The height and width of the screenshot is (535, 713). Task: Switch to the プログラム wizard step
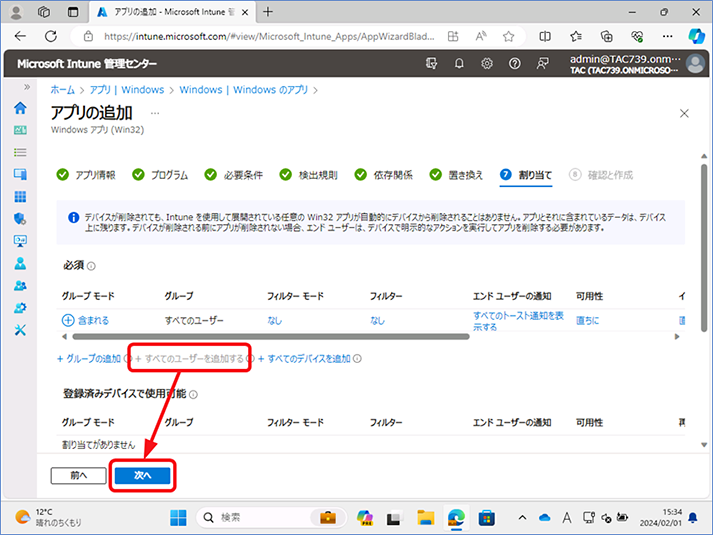tap(160, 175)
